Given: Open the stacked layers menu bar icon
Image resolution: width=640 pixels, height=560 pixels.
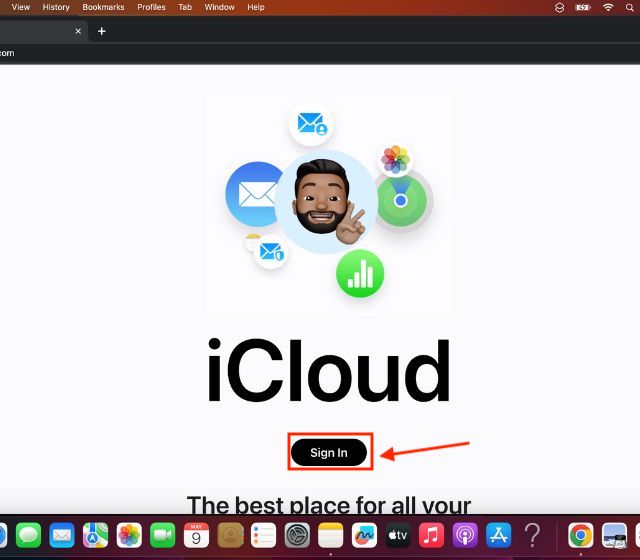Looking at the screenshot, I should pyautogui.click(x=560, y=7).
